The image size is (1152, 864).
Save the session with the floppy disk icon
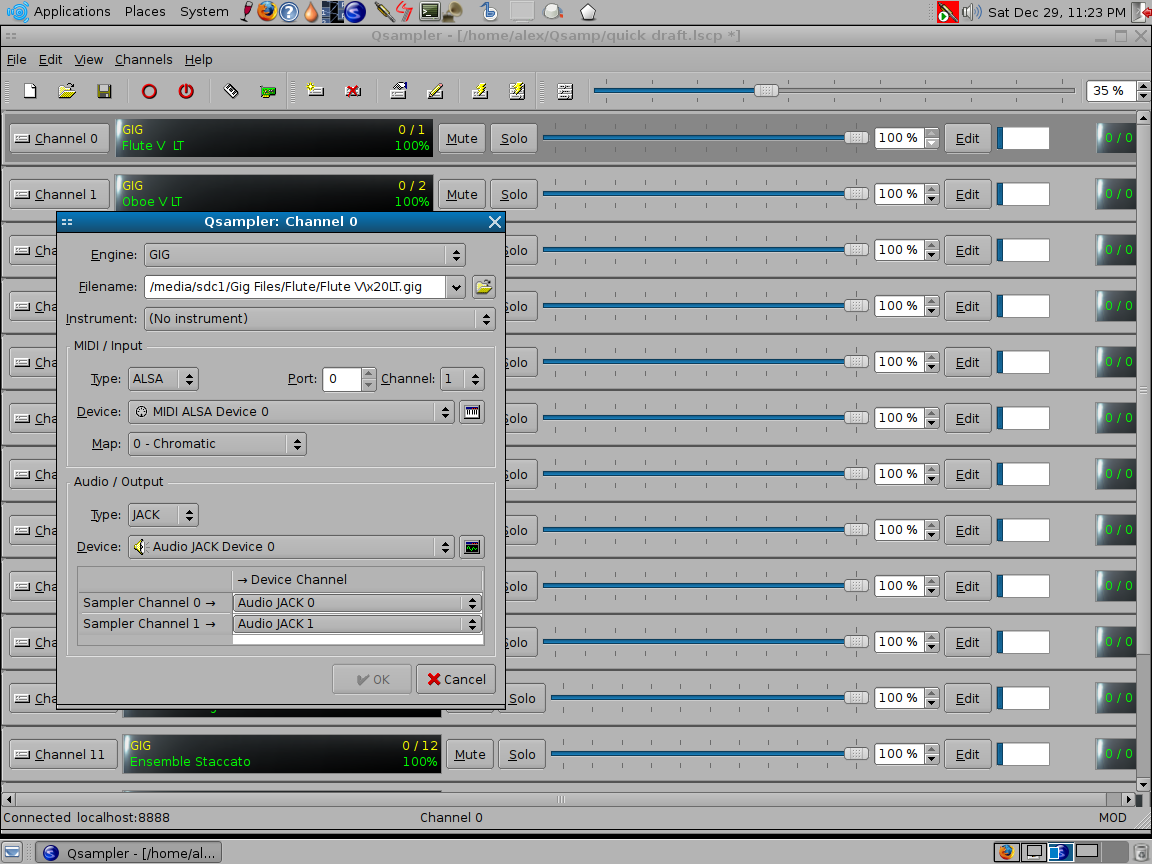104,91
